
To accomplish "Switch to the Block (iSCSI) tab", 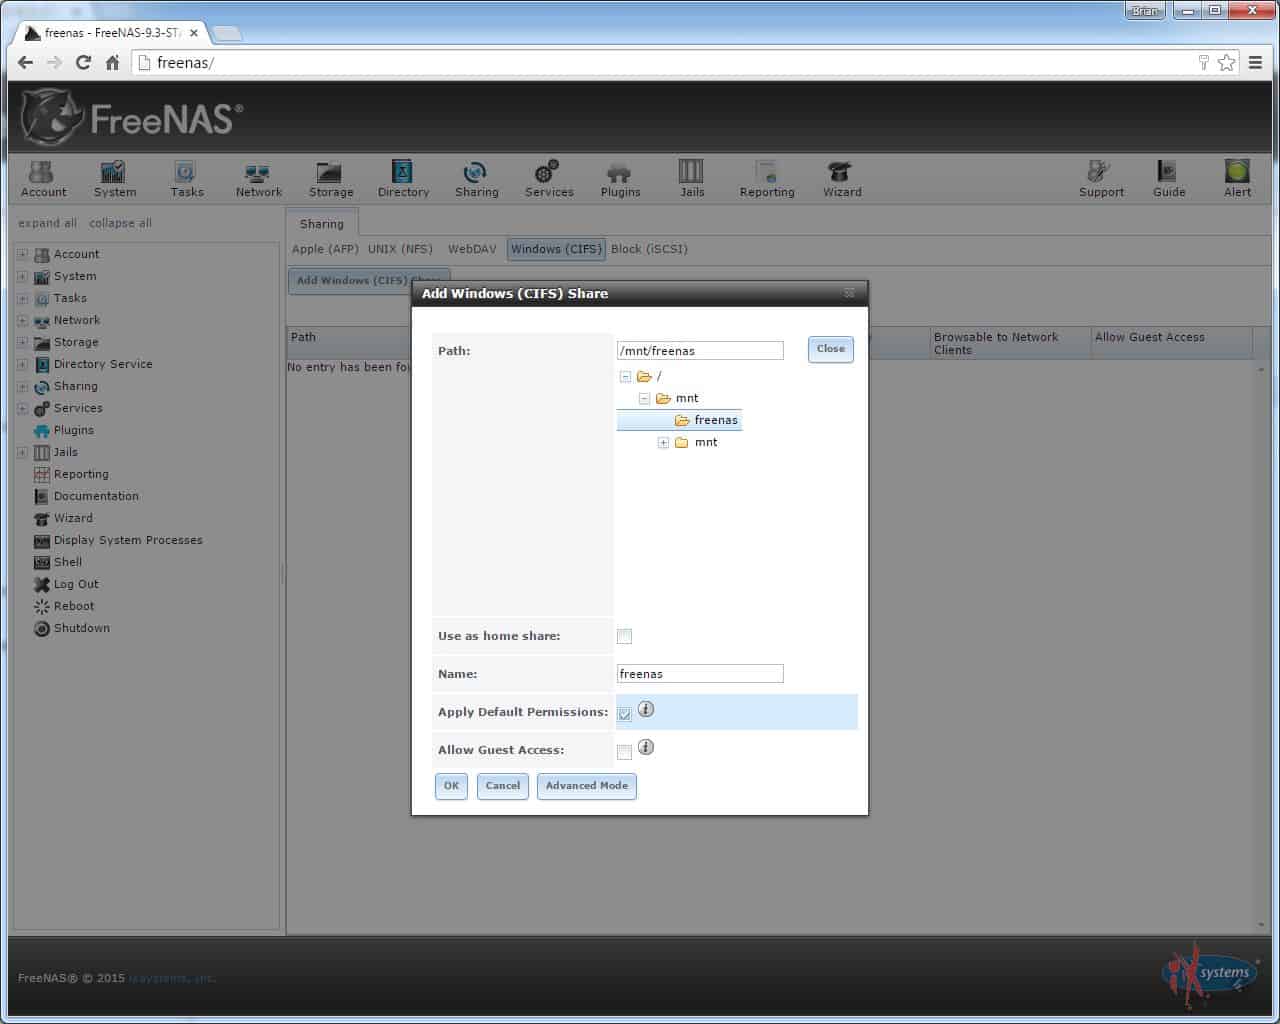I will (x=649, y=249).
